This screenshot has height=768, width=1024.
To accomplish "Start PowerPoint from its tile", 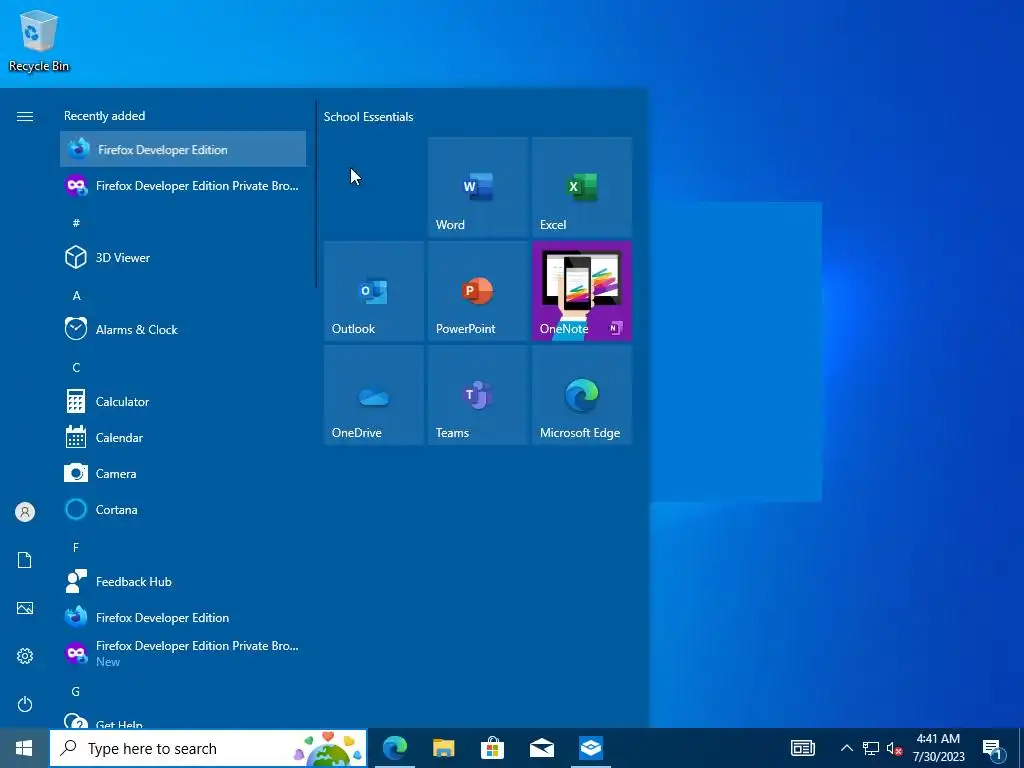I will [477, 291].
